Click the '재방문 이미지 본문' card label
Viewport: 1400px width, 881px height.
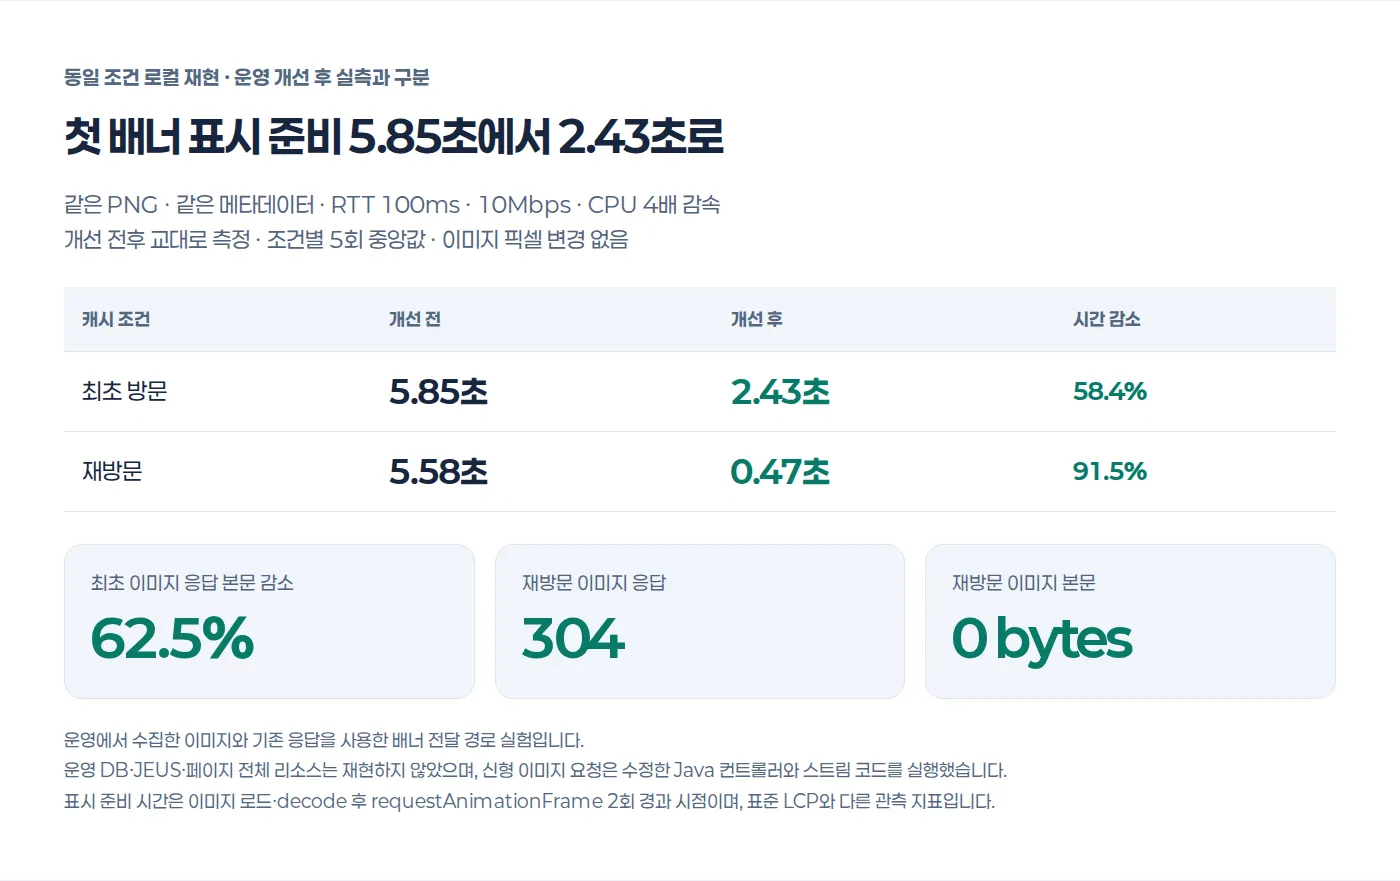click(x=1024, y=583)
